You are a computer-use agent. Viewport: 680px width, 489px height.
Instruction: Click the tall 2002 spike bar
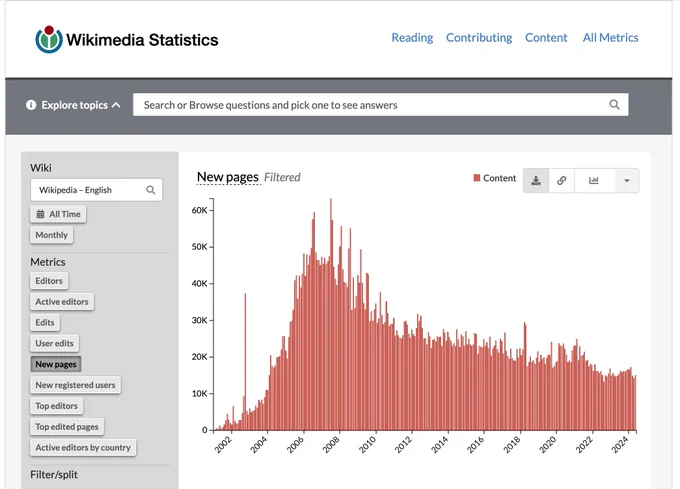(245, 362)
